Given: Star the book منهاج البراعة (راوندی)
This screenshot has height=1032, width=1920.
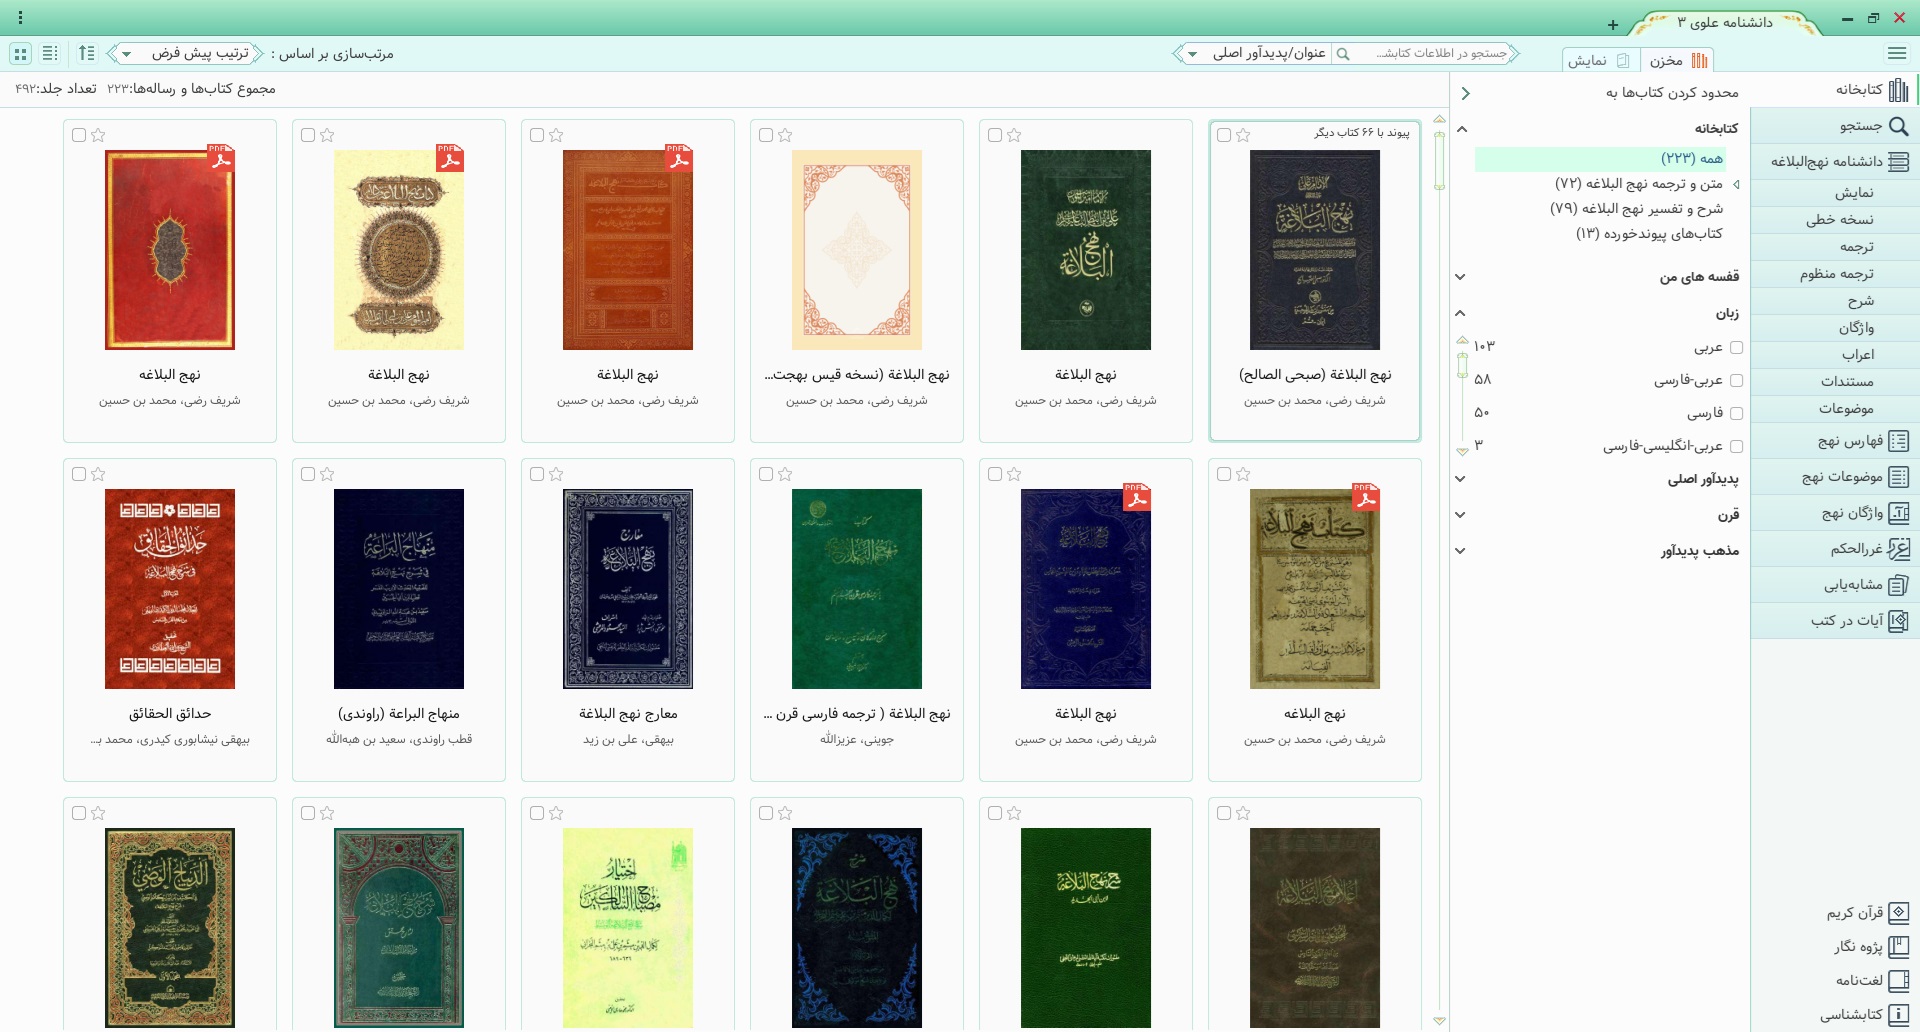Looking at the screenshot, I should pos(327,474).
